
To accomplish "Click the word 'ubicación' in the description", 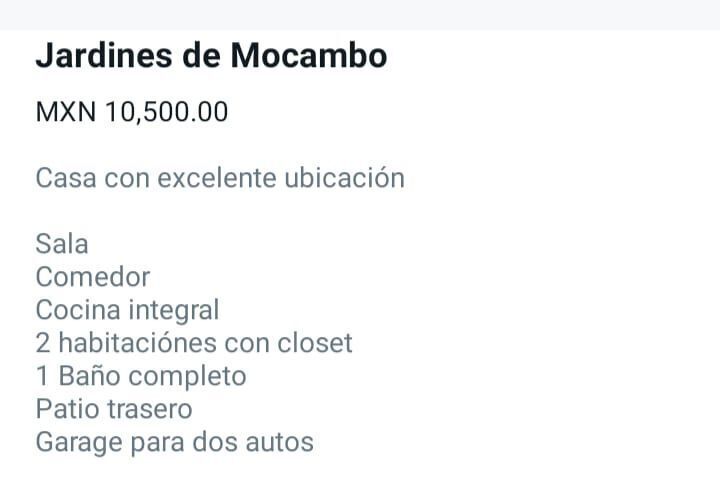I will [344, 178].
